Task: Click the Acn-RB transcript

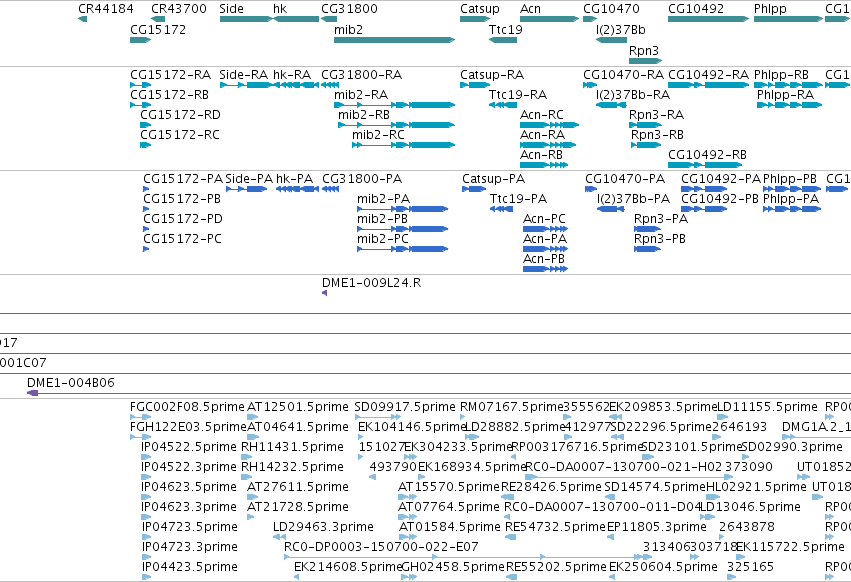Action: [x=544, y=165]
